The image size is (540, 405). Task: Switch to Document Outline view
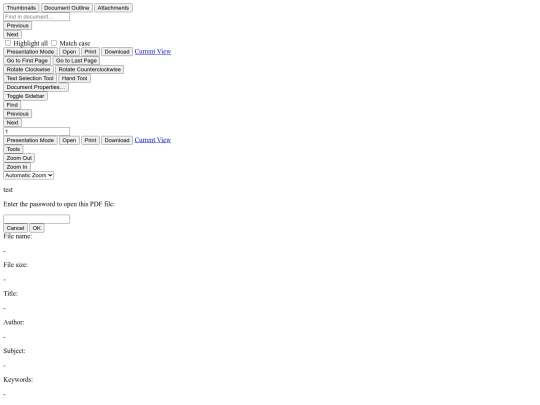point(66,8)
